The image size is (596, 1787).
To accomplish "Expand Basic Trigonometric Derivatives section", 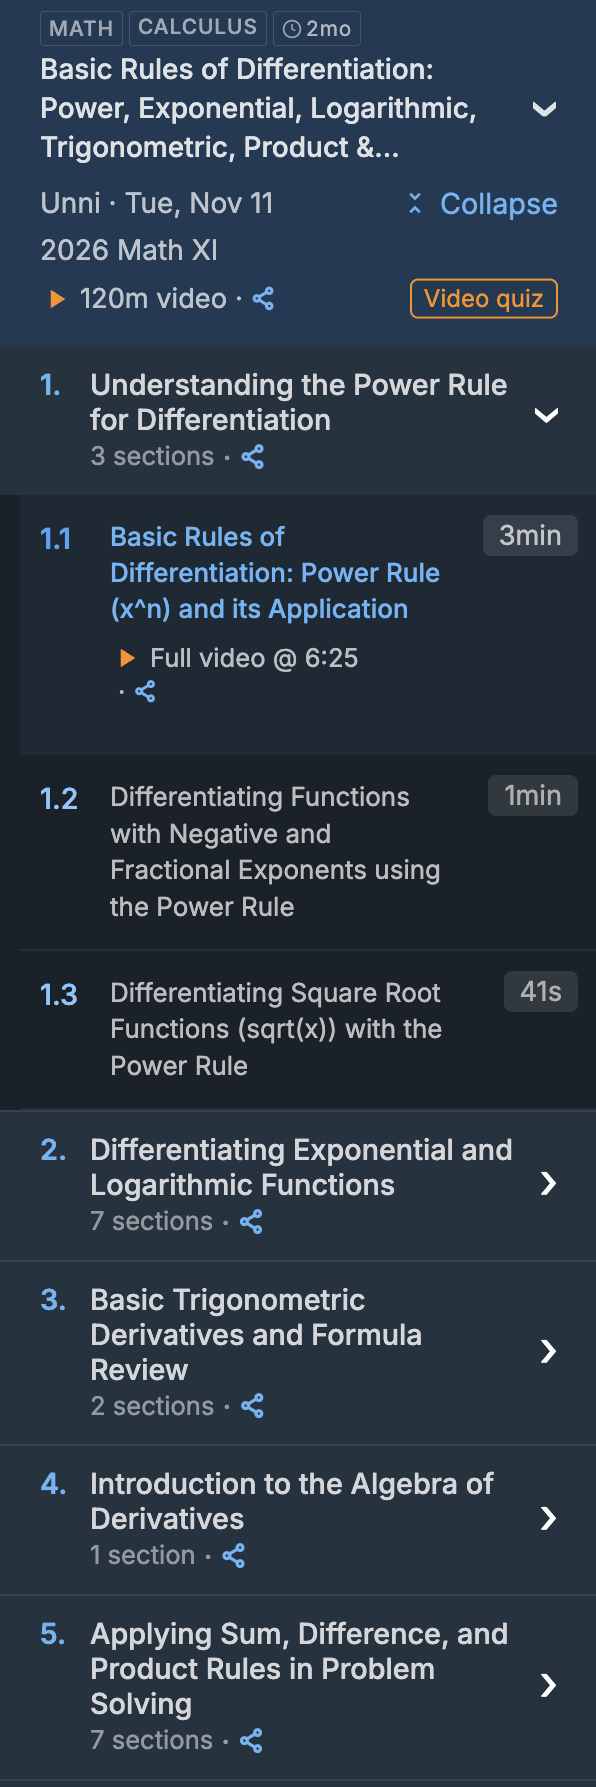I will click(548, 1351).
